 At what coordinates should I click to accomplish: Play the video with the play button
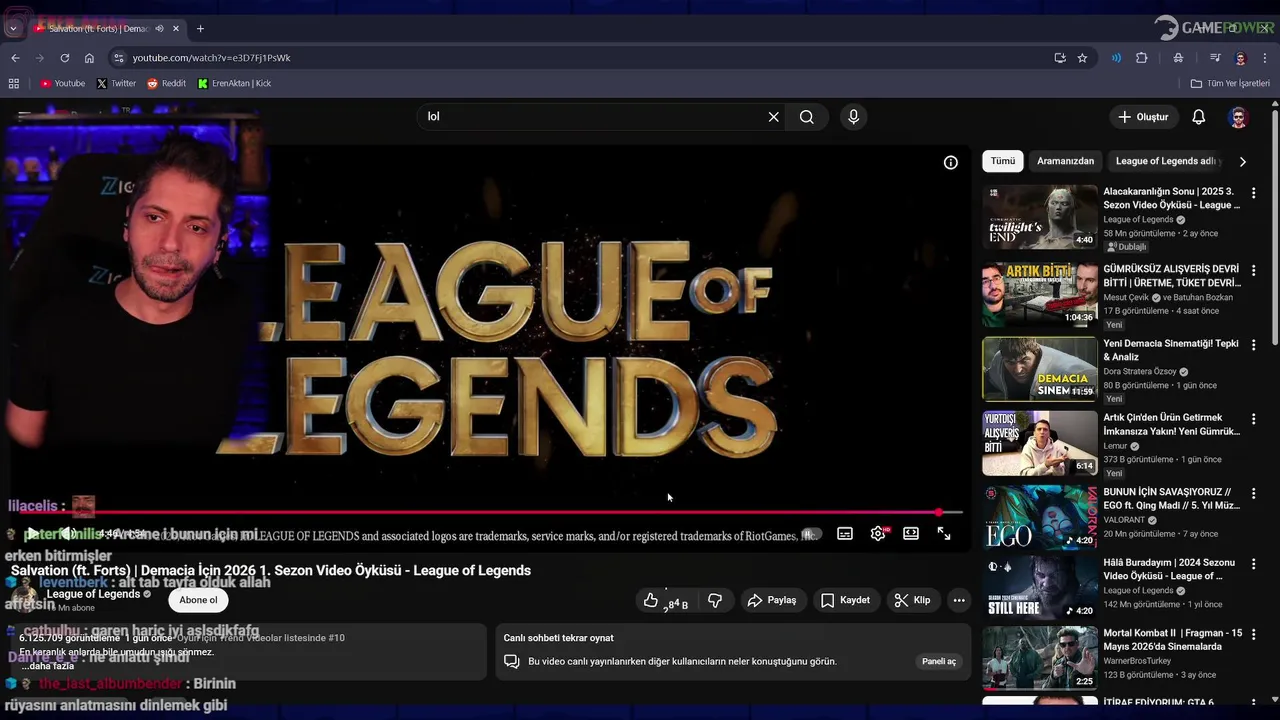[x=32, y=534]
